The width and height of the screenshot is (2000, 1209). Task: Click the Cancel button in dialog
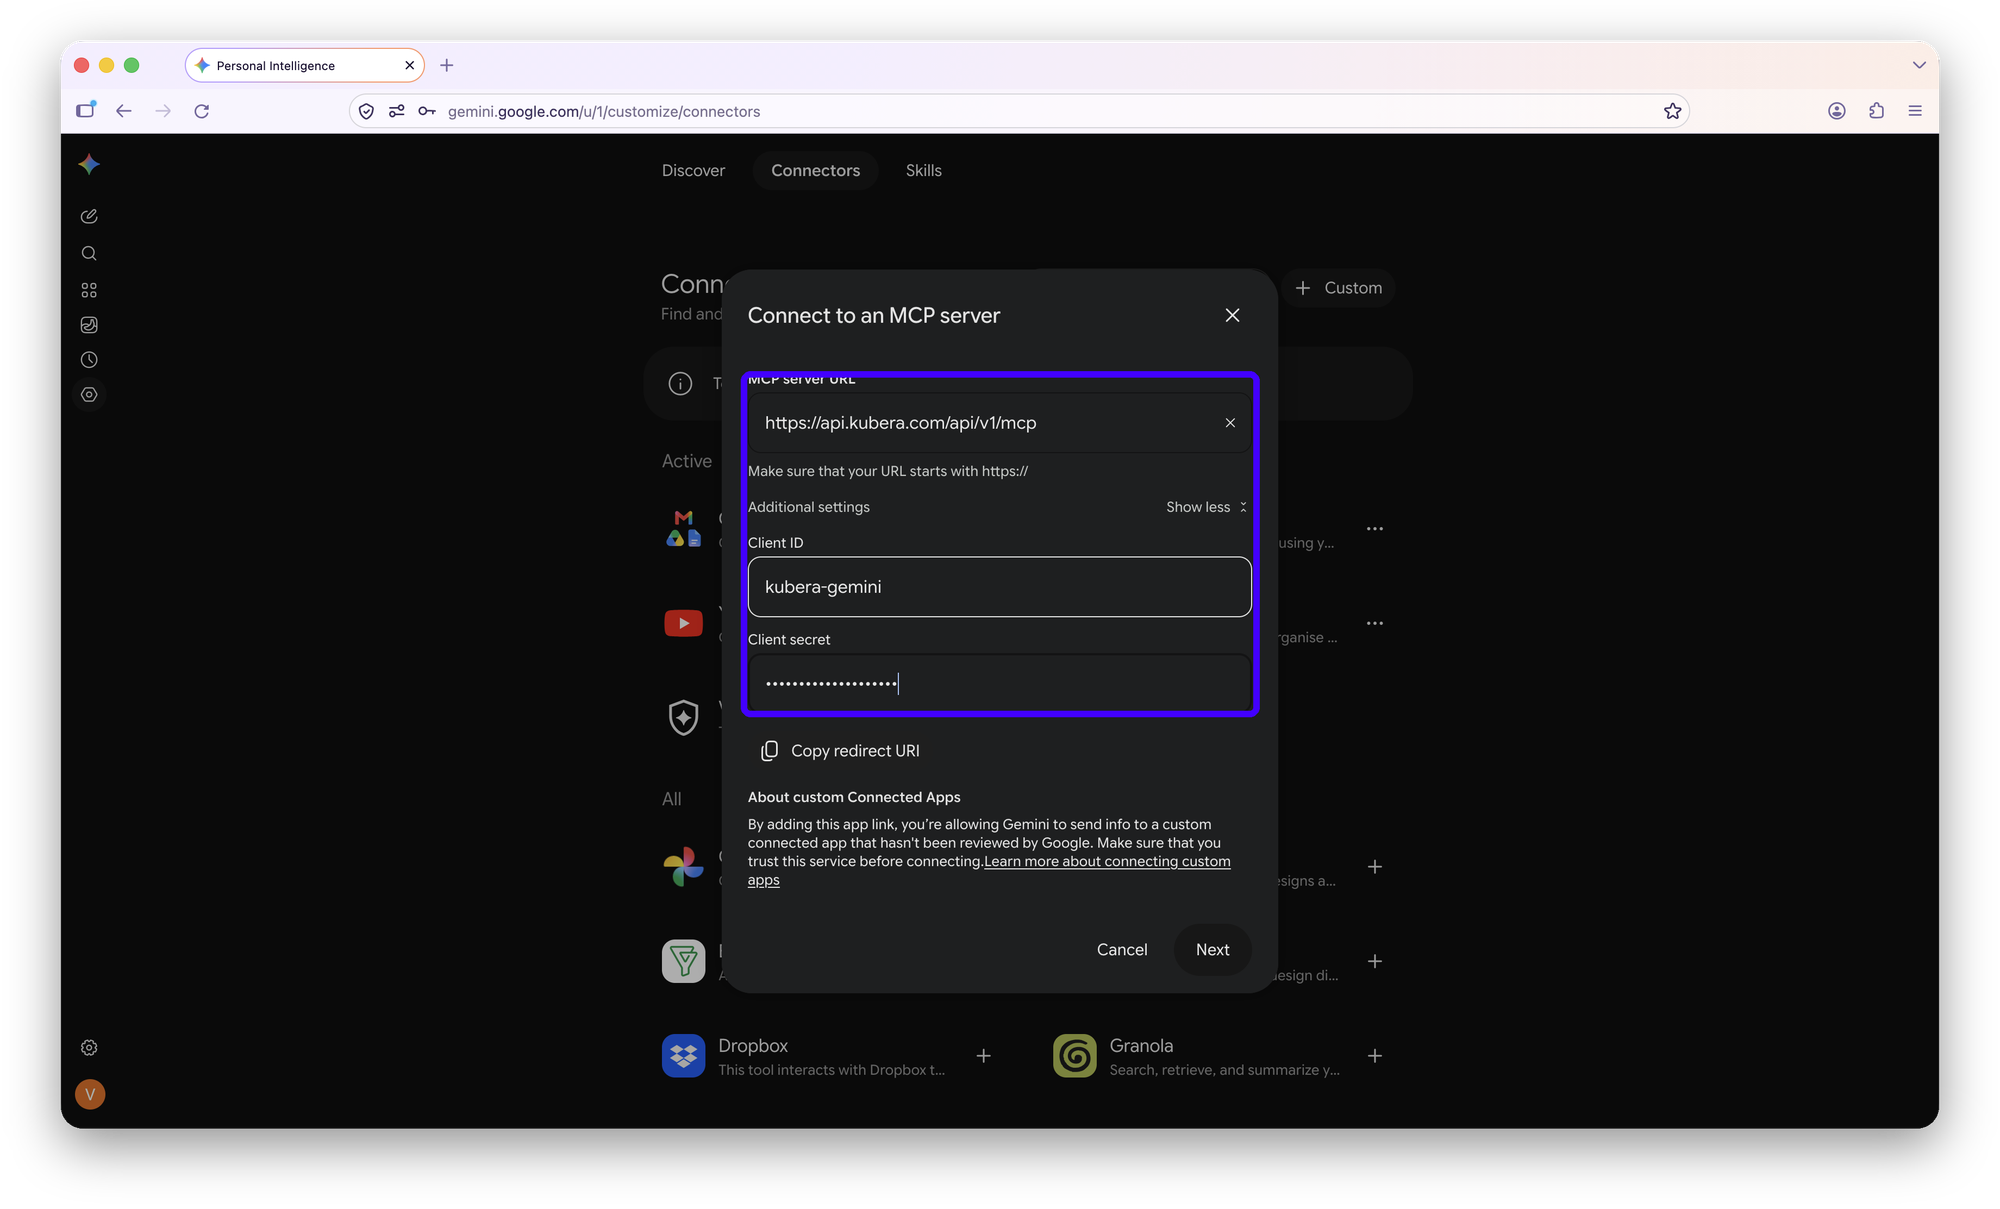coord(1122,950)
